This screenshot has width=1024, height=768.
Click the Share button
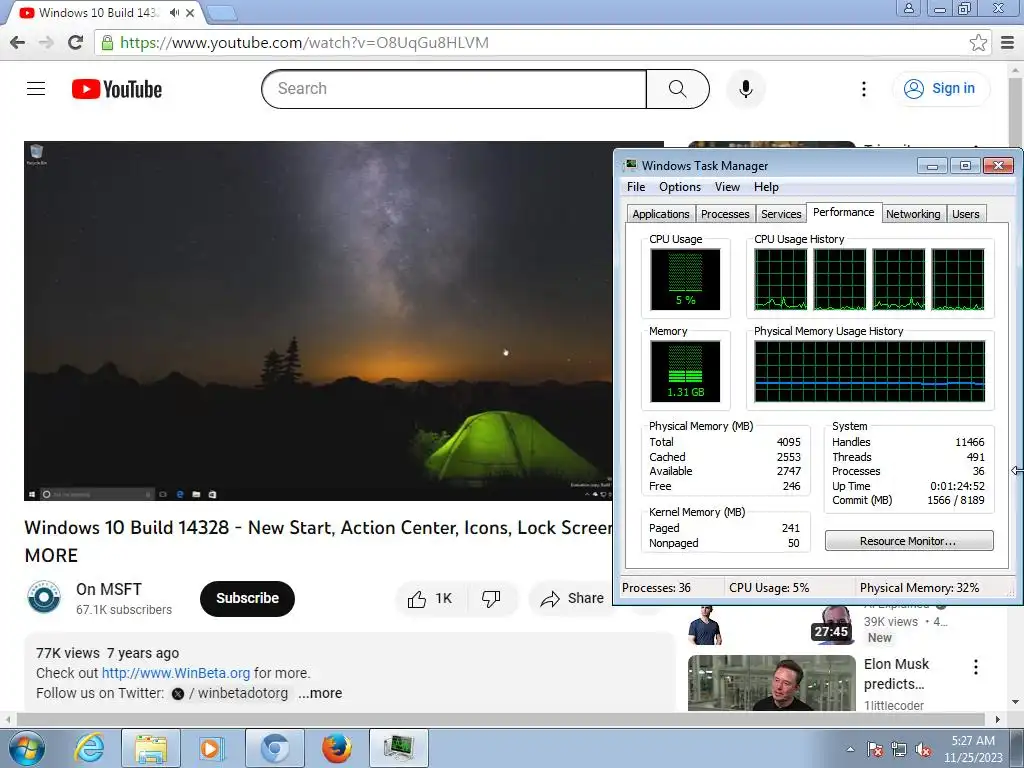573,598
